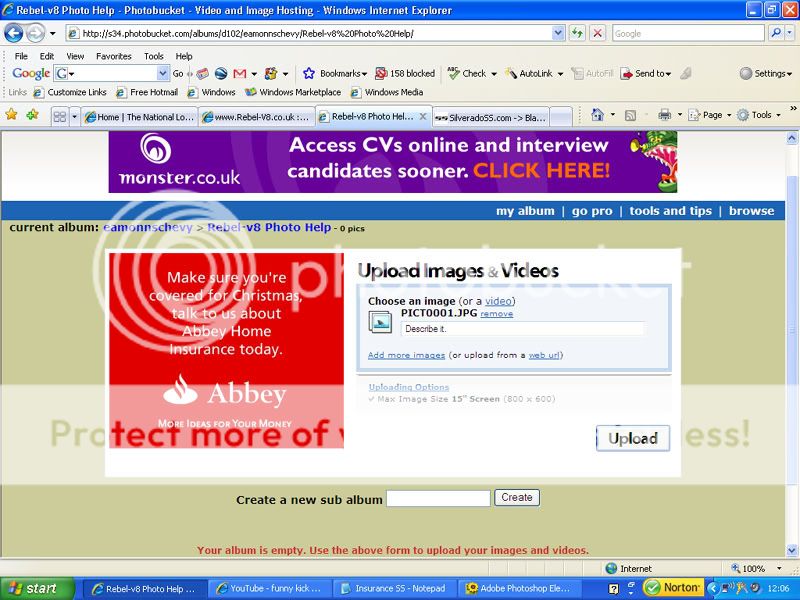Switch to the www.Rebel-V8.co.uk tab
Screen dimensions: 800x600
pyautogui.click(x=256, y=117)
